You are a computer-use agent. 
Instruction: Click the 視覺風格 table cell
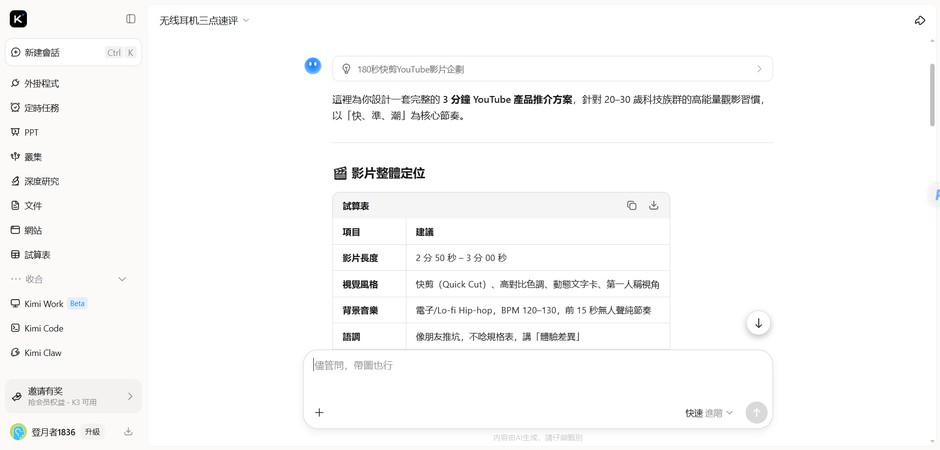[369, 284]
